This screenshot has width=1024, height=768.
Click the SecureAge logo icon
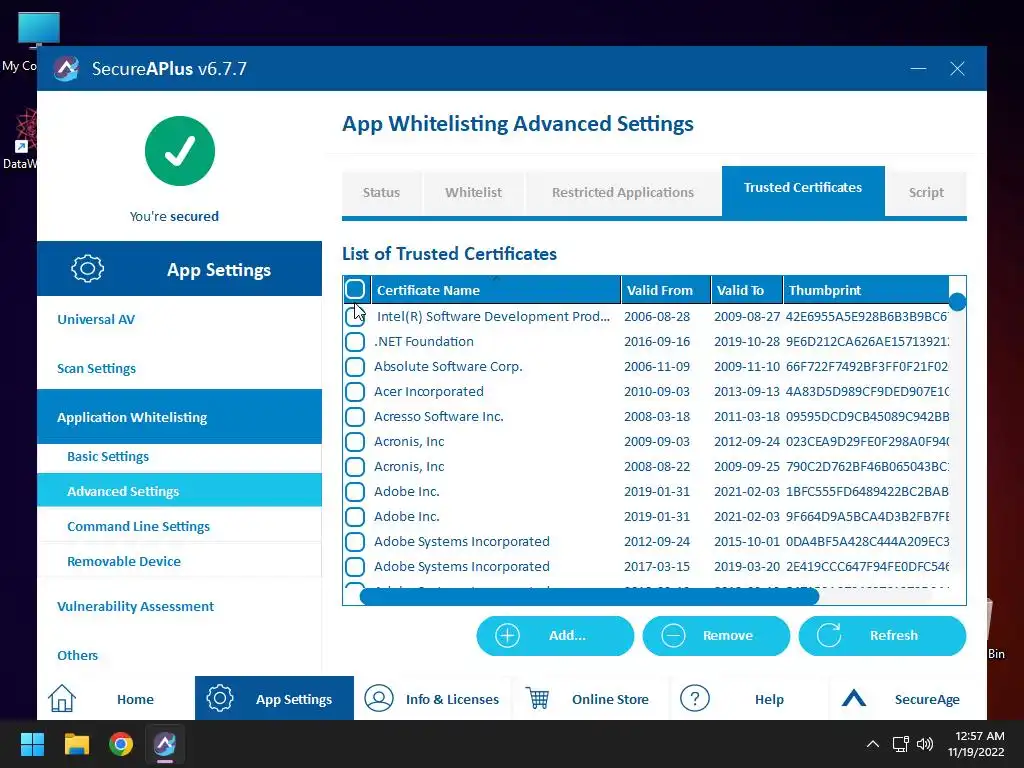[x=854, y=699]
